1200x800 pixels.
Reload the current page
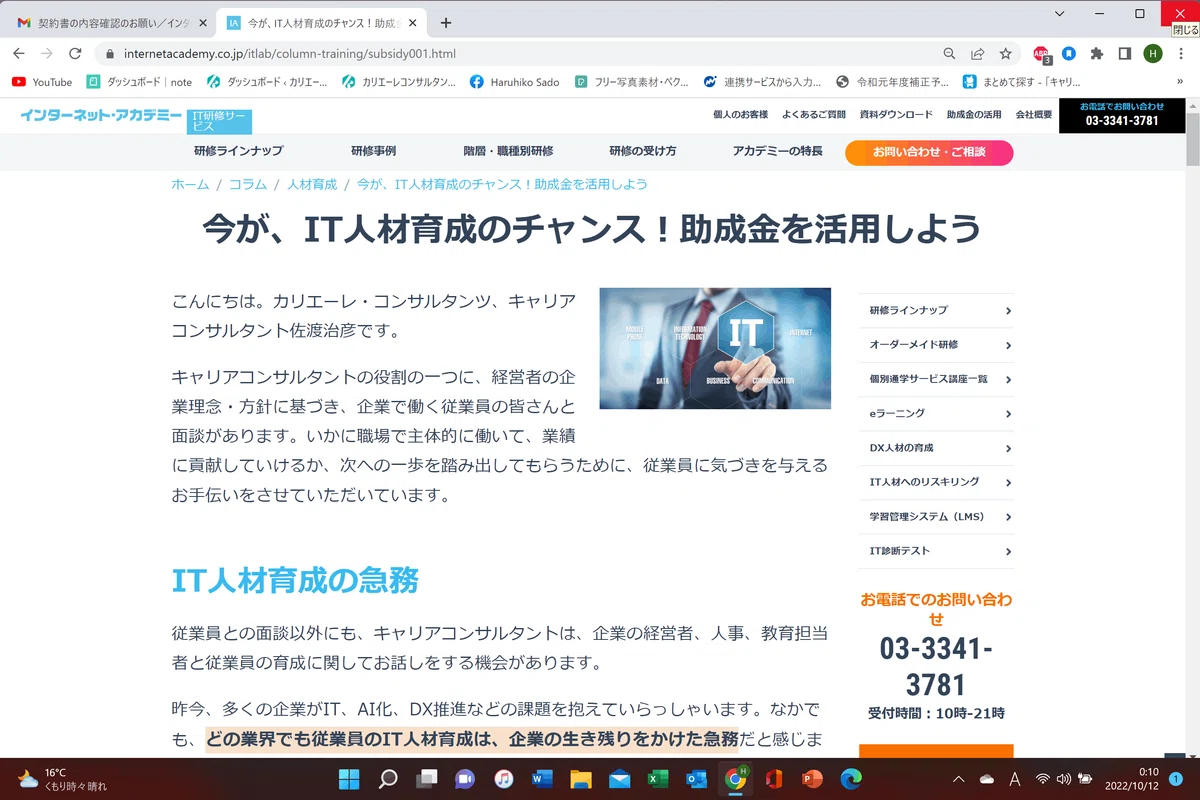click(x=75, y=53)
